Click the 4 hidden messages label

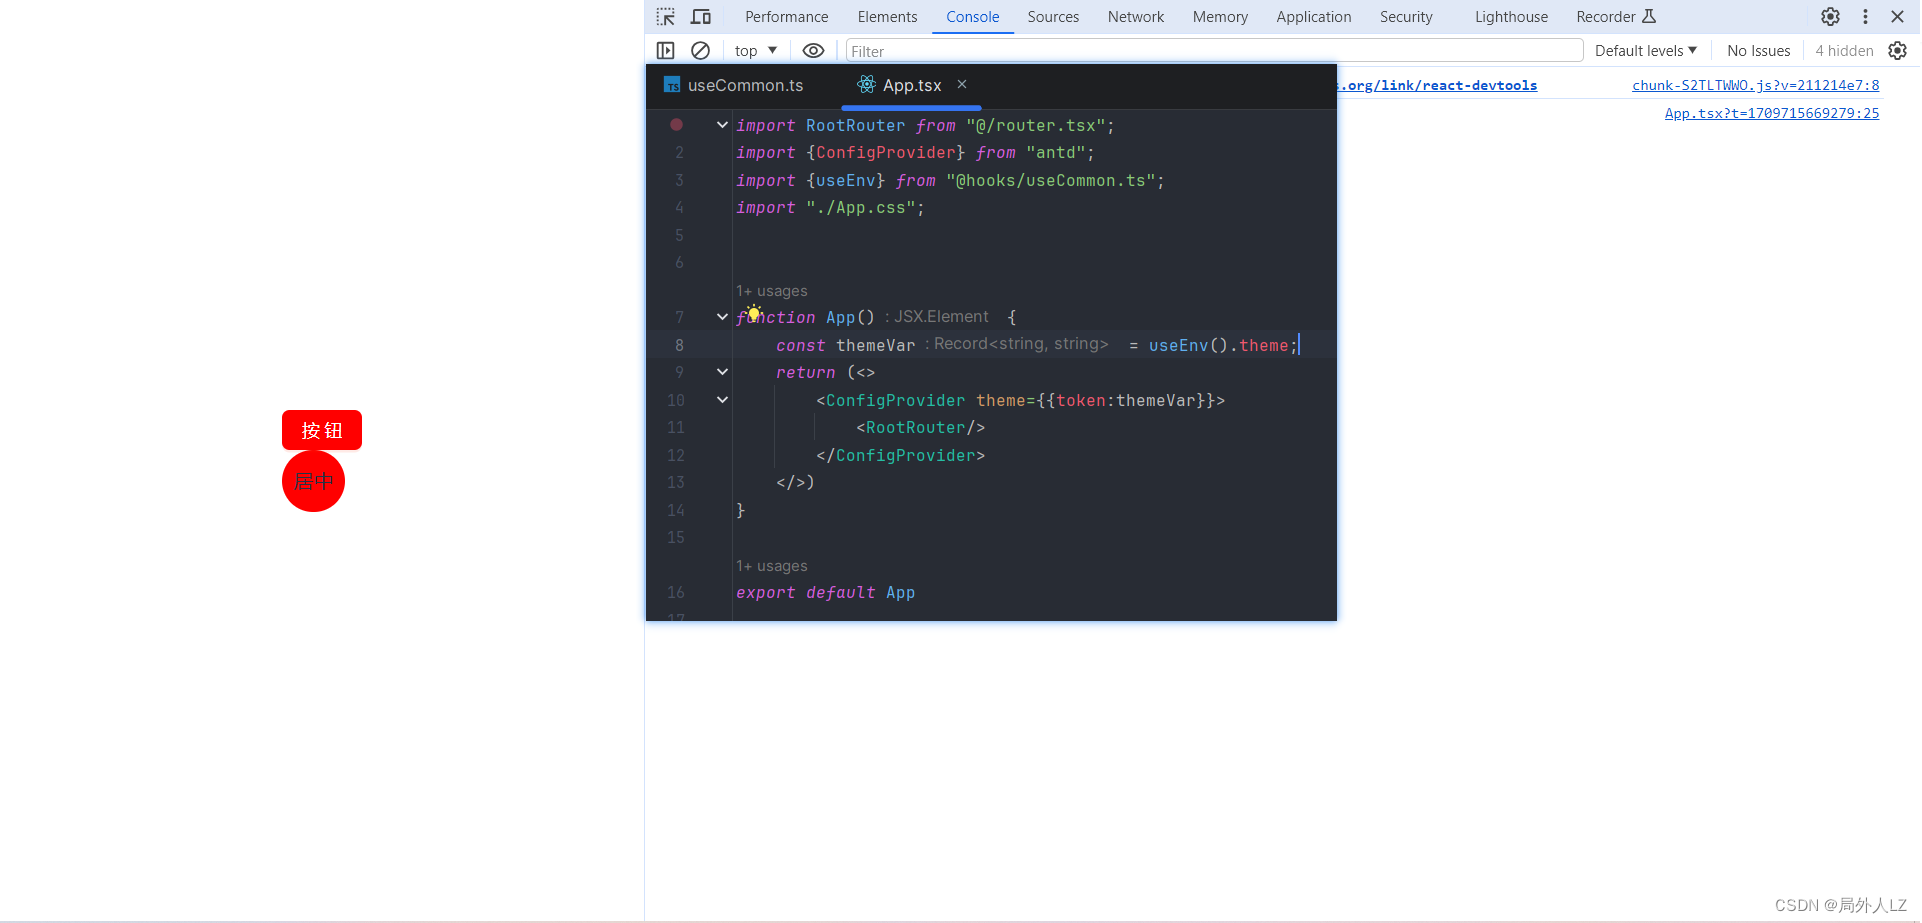(1844, 51)
